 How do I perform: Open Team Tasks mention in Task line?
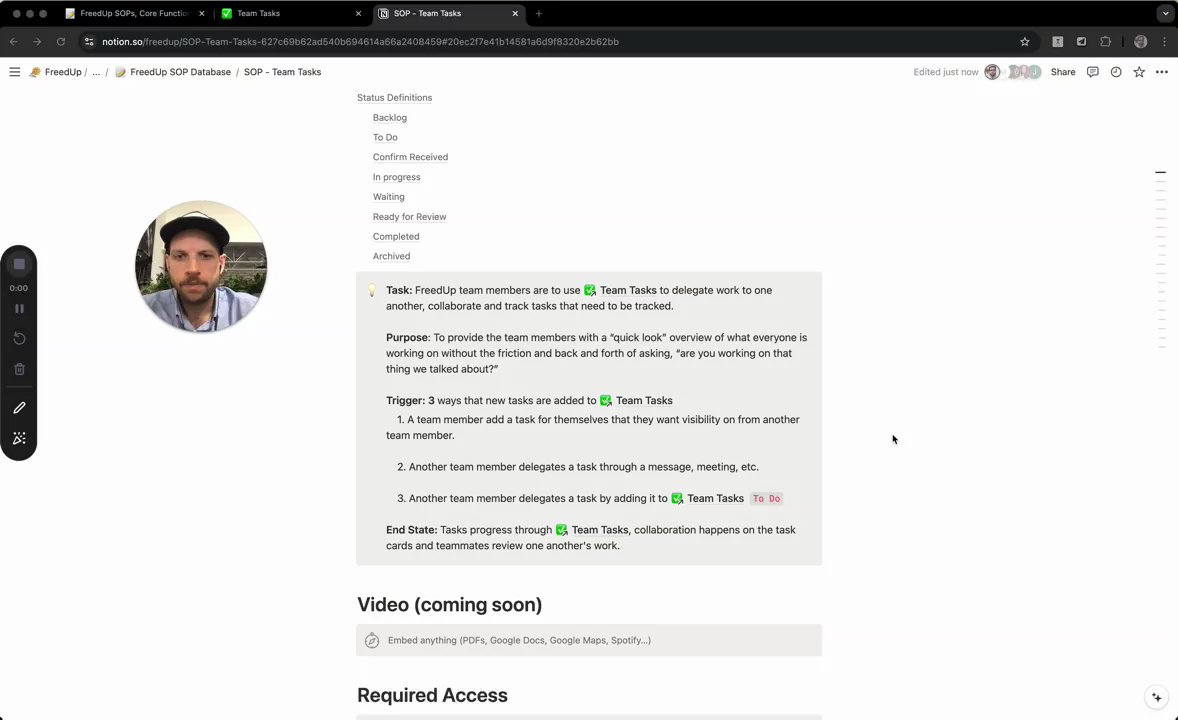coord(620,290)
